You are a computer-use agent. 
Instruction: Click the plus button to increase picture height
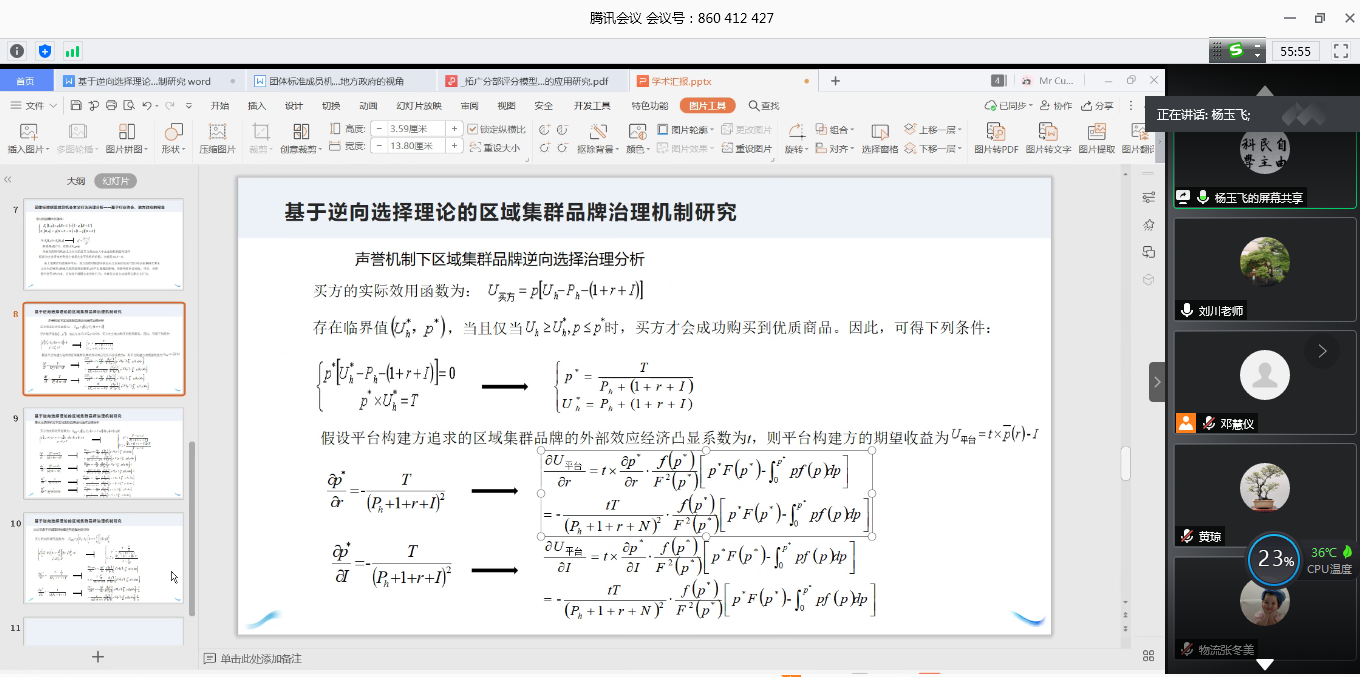[x=455, y=129]
